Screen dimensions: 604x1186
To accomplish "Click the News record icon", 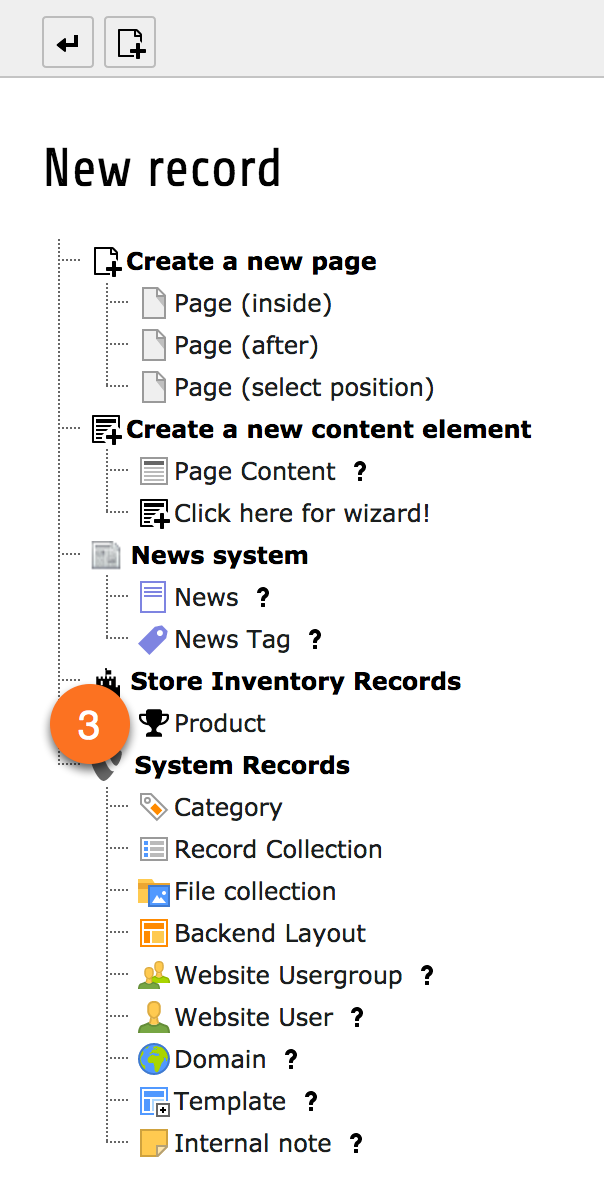I will coord(153,598).
